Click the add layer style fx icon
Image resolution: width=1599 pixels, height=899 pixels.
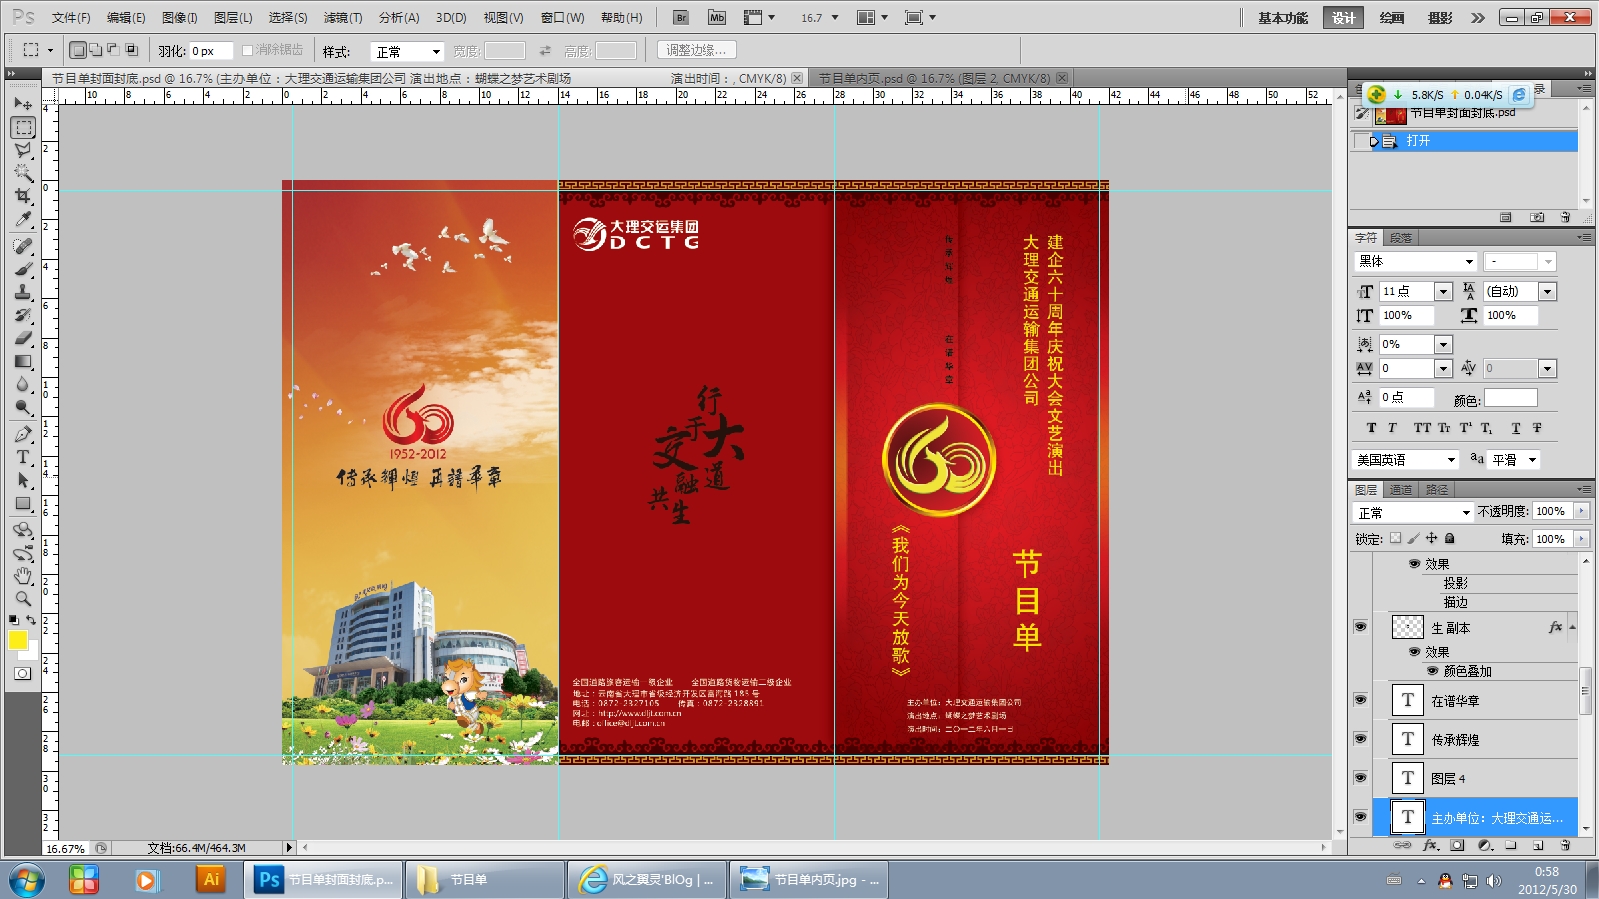point(1430,845)
